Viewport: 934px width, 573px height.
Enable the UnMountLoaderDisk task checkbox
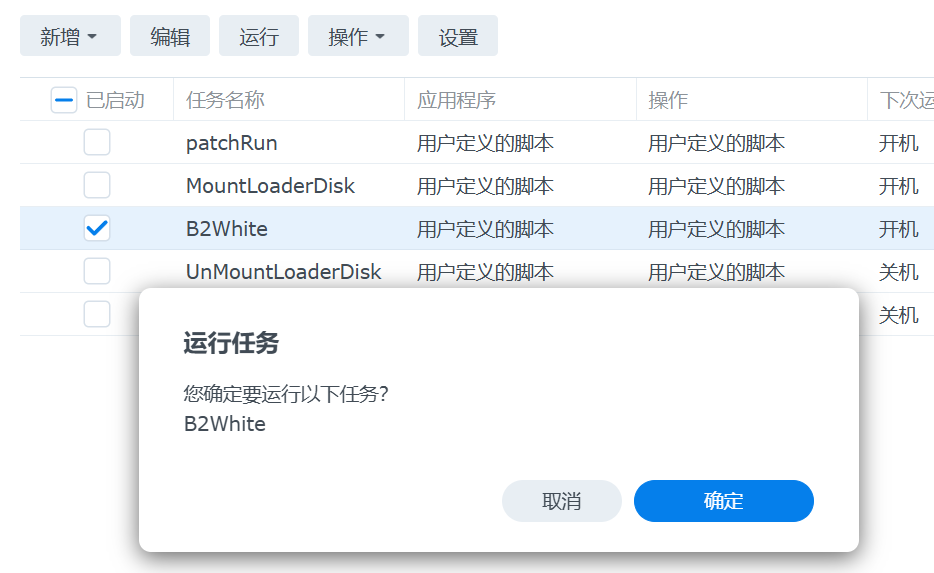[97, 271]
